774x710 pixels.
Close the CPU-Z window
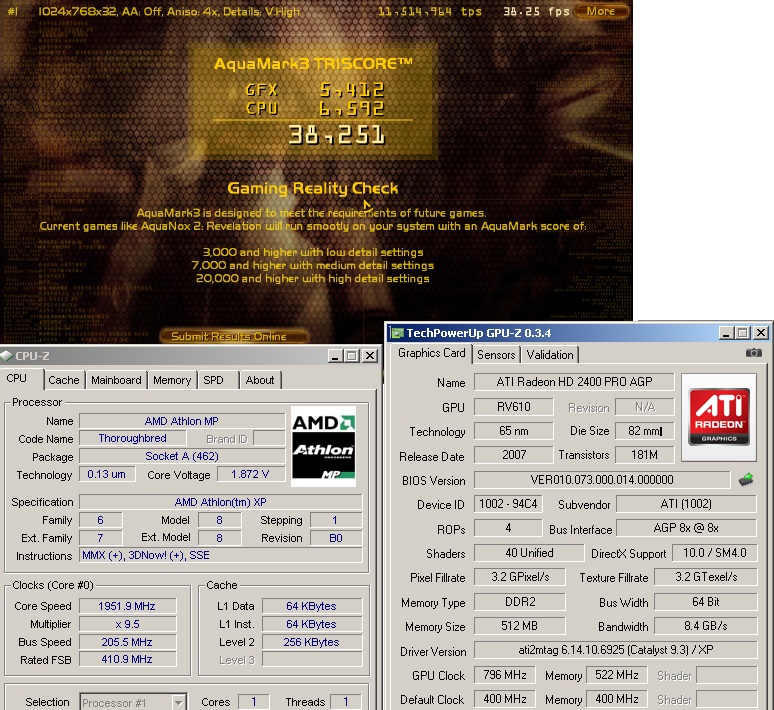point(370,355)
